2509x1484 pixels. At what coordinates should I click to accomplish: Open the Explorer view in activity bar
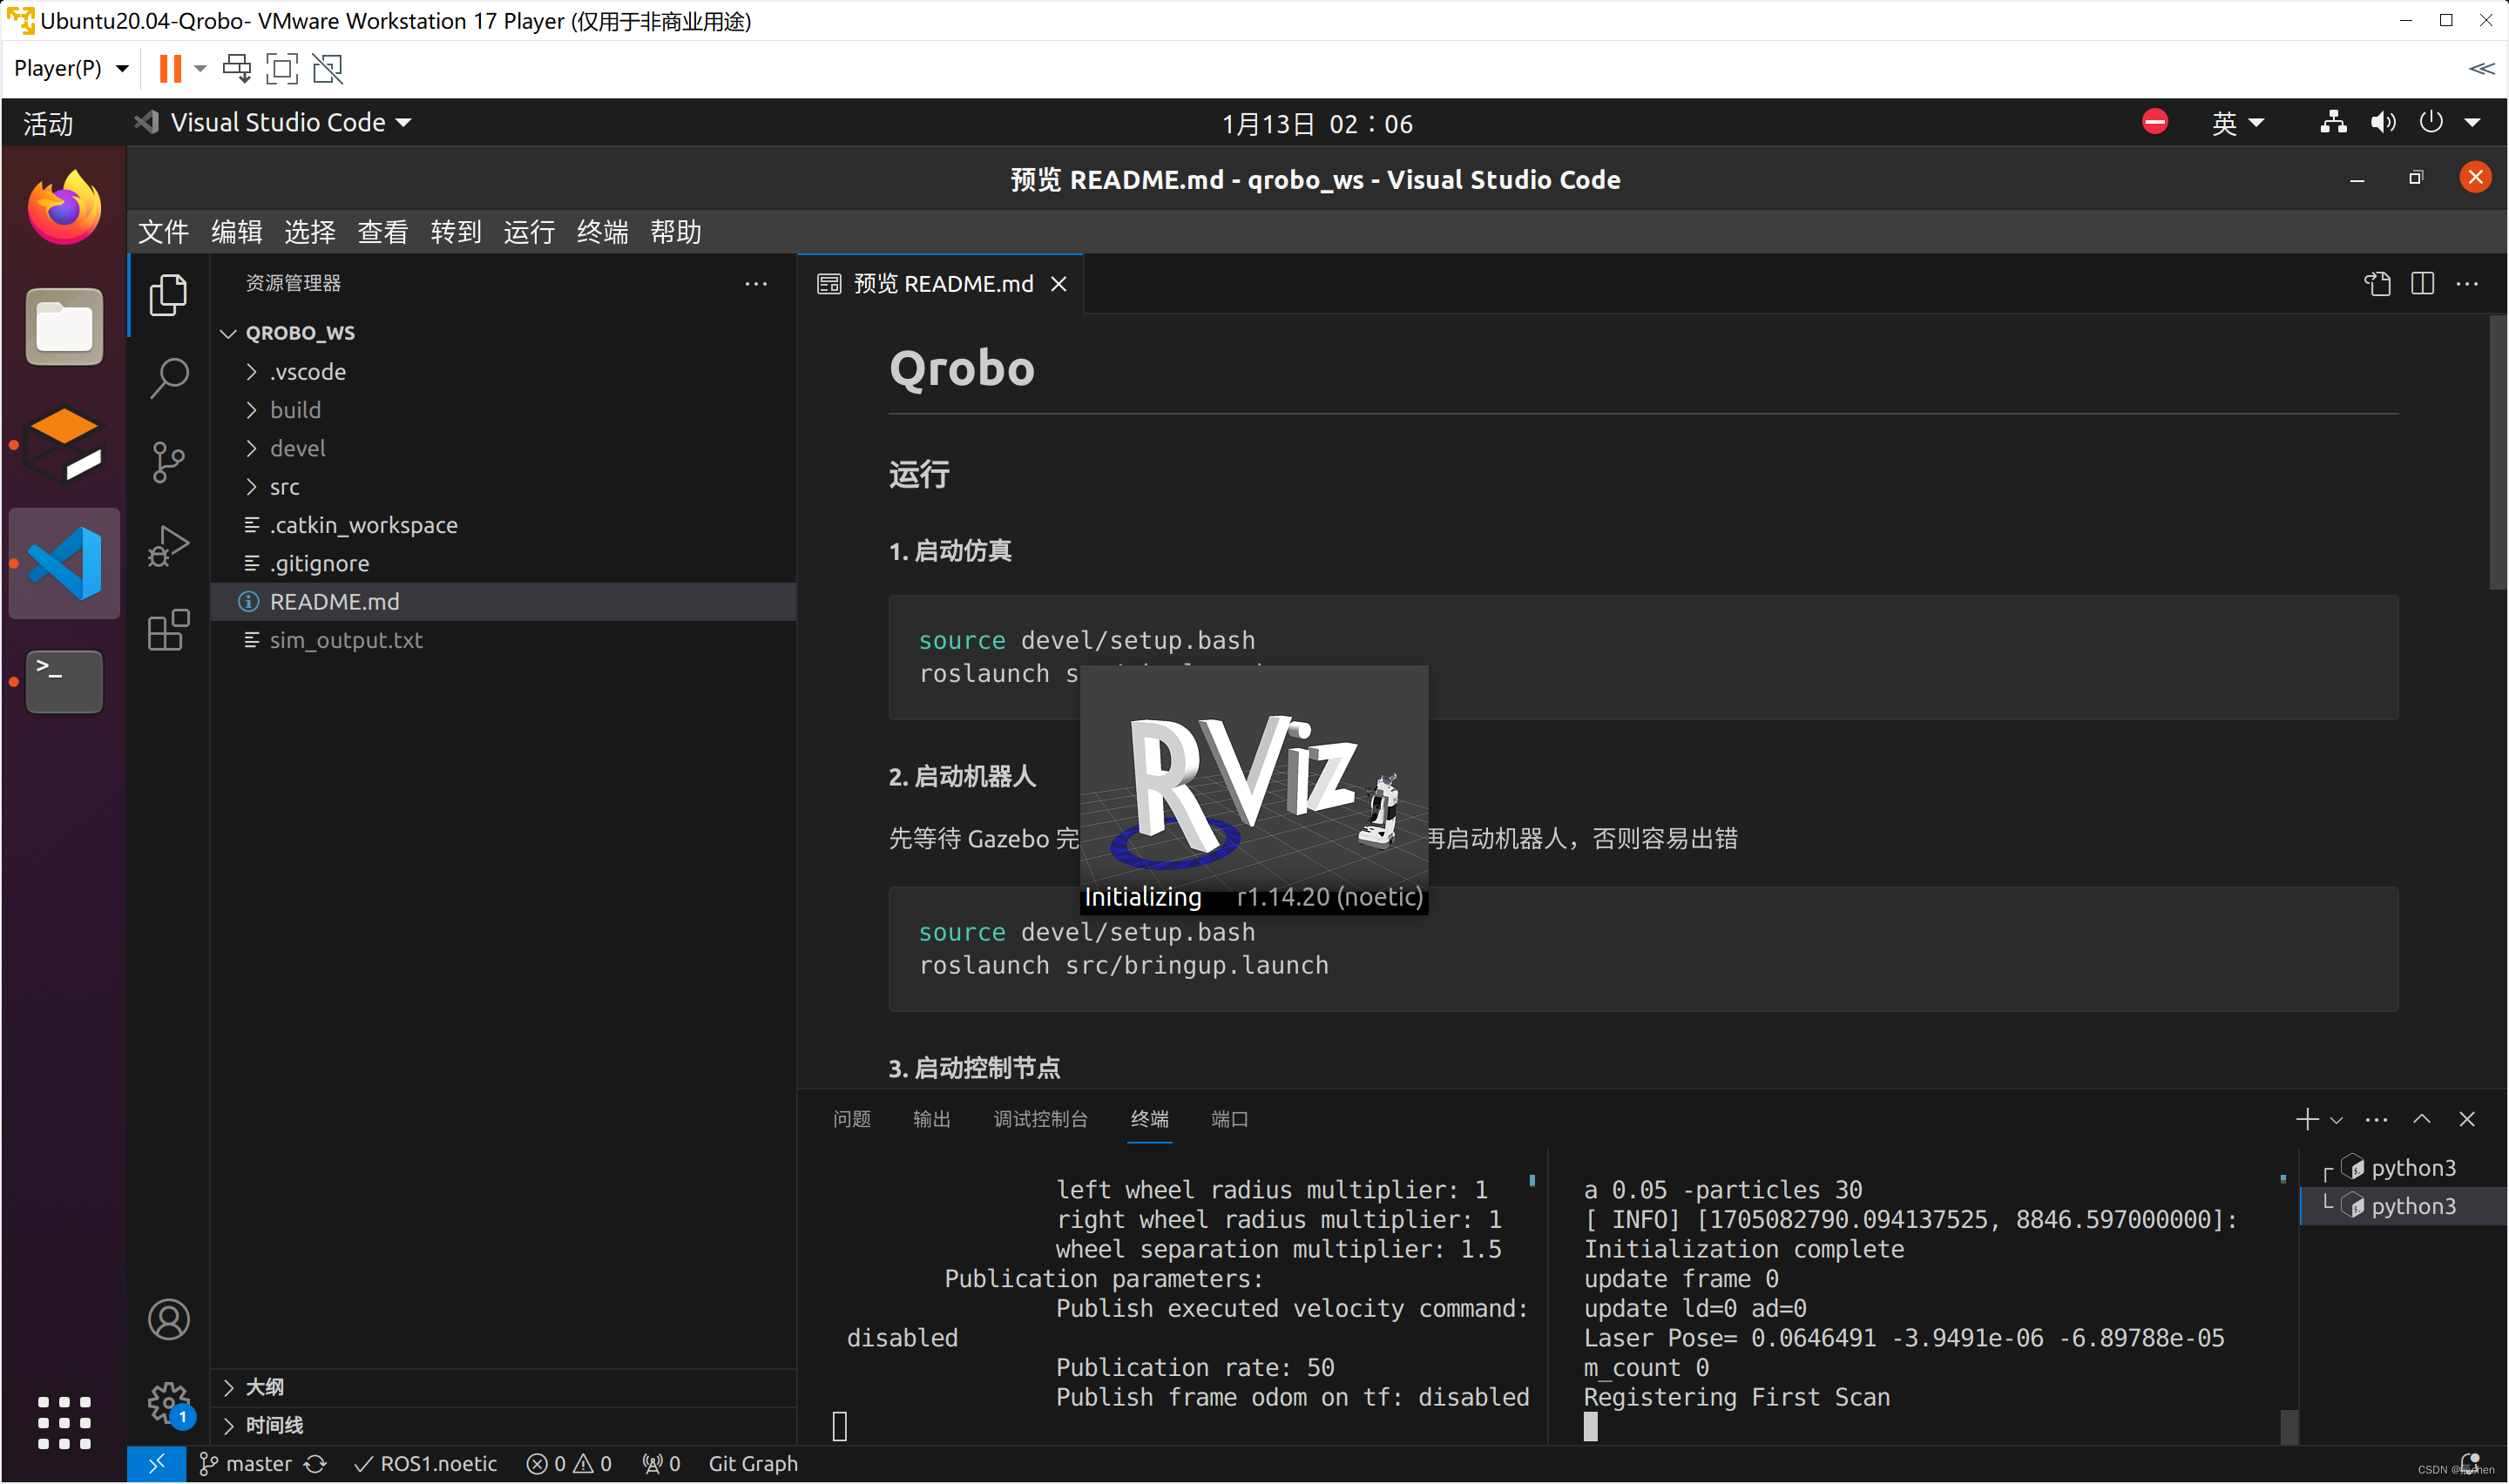(x=168, y=295)
